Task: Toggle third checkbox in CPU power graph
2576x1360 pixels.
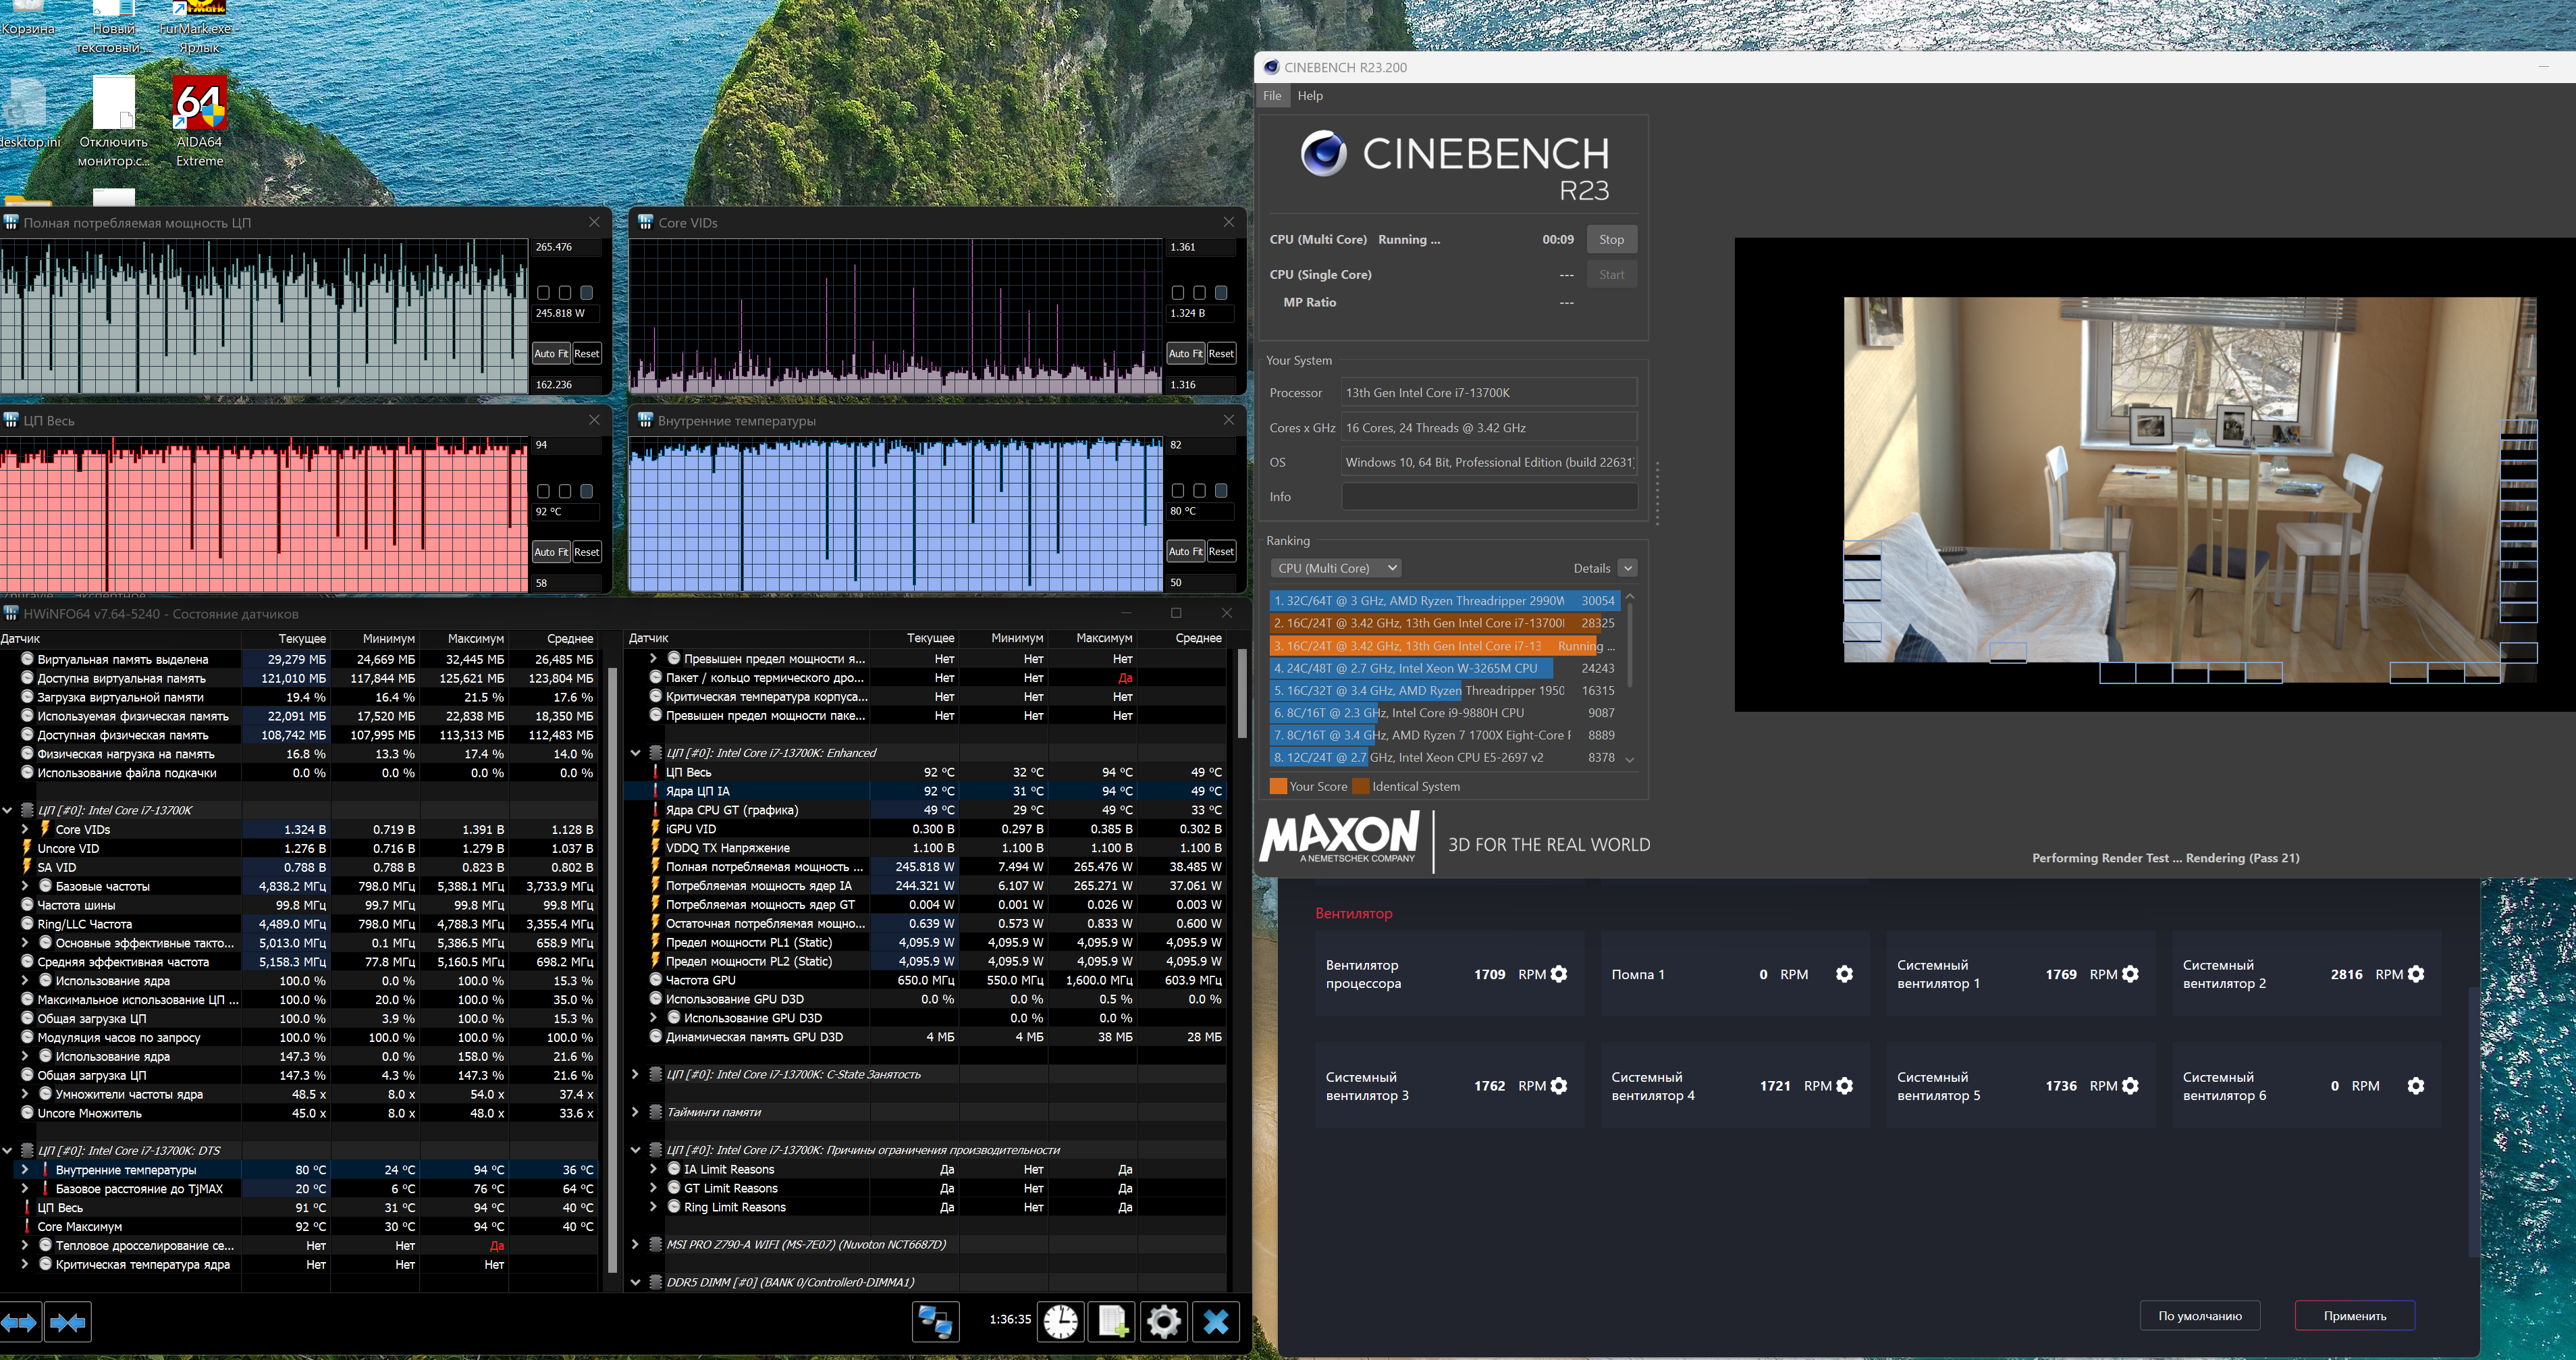Action: pyautogui.click(x=587, y=293)
